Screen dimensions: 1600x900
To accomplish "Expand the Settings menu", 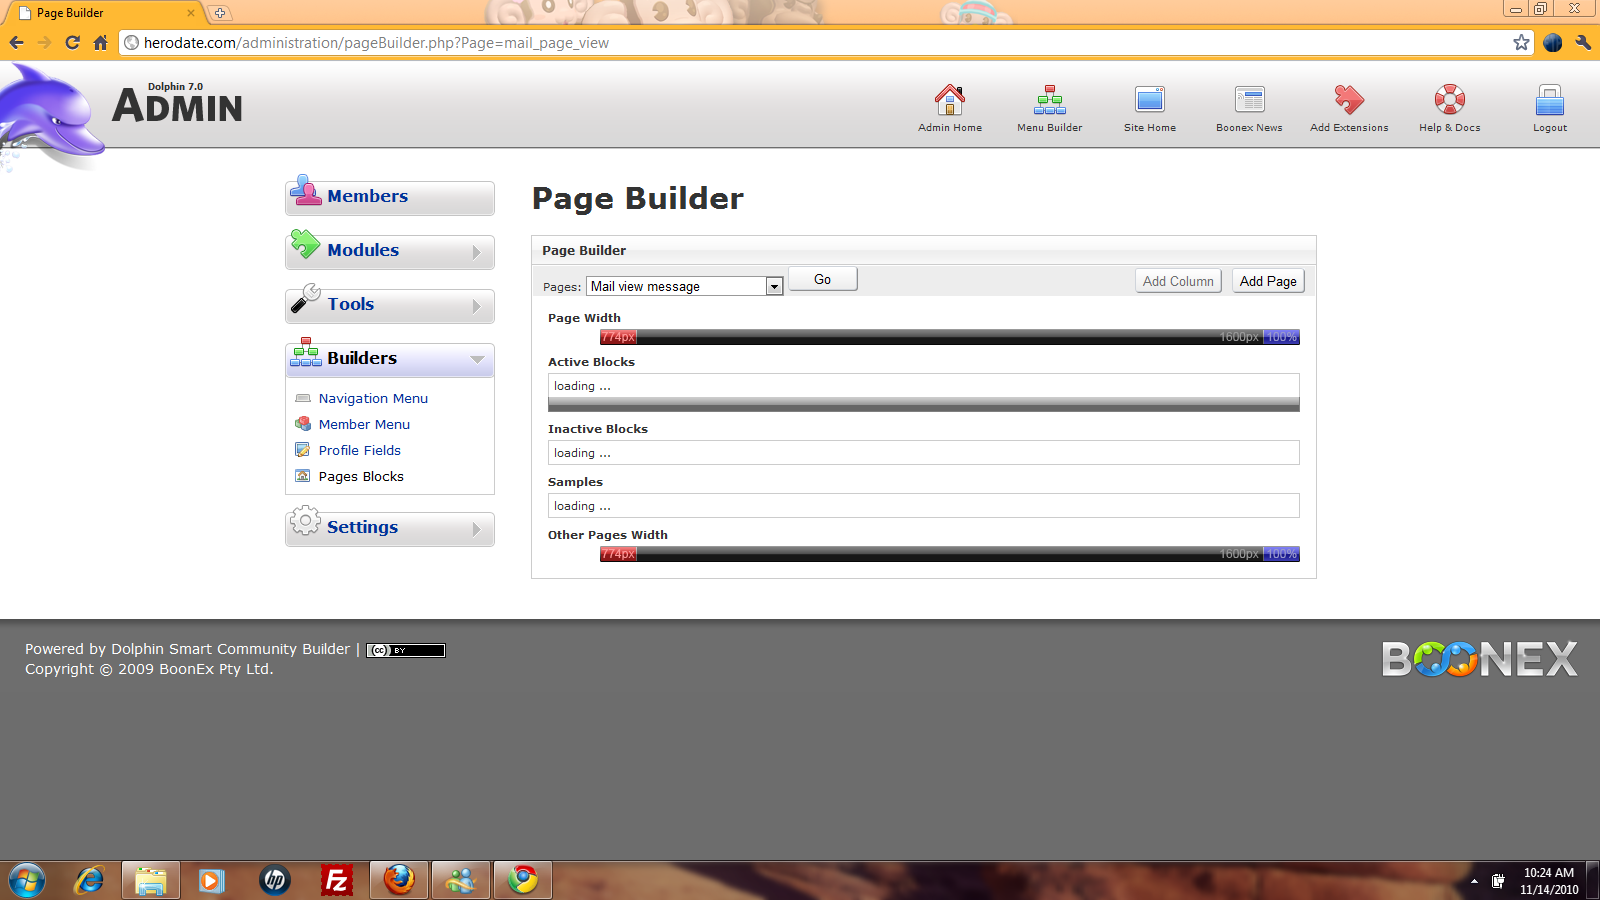I will [390, 528].
